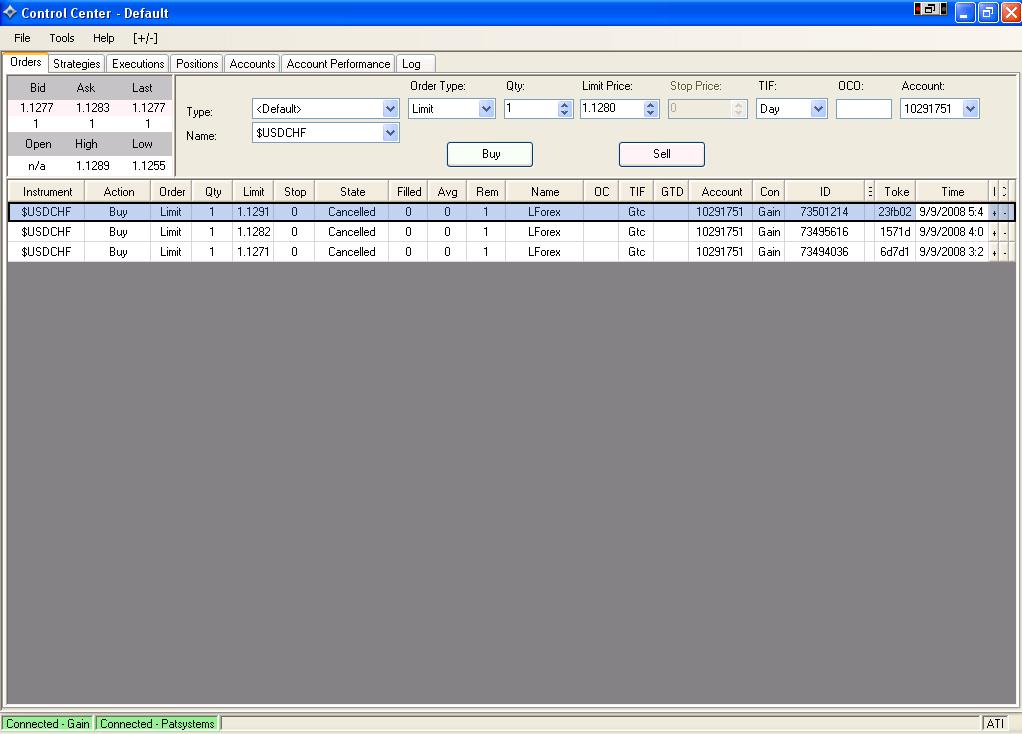Sort by the Filled column header

pos(409,192)
